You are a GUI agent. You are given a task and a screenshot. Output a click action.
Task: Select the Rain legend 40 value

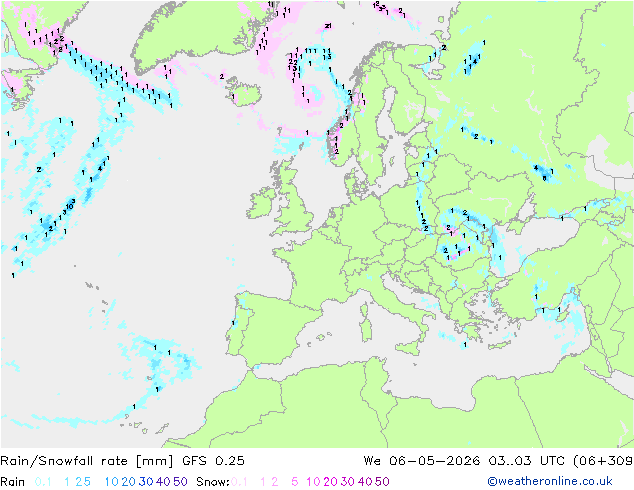point(163,482)
